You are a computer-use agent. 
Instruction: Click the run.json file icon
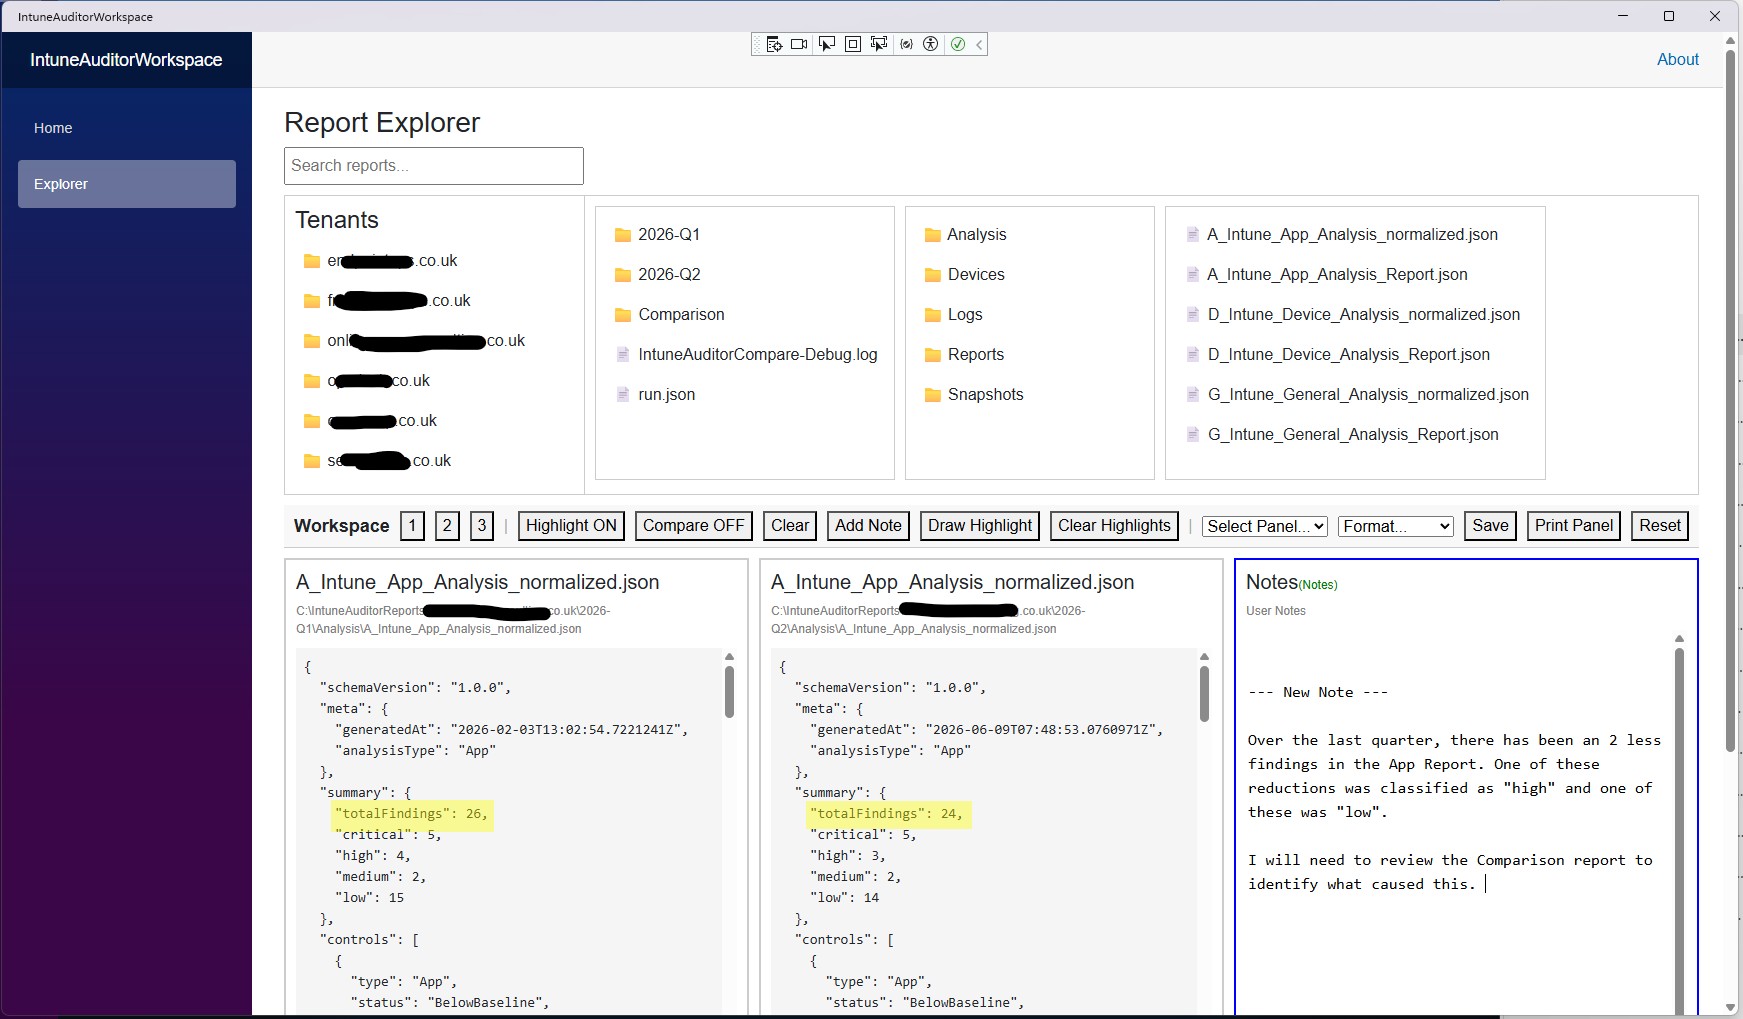[x=623, y=395]
